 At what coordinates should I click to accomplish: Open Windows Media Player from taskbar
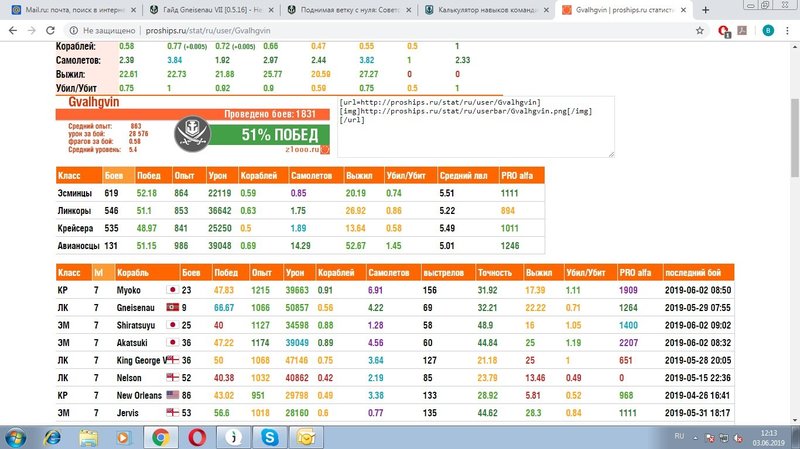point(124,437)
